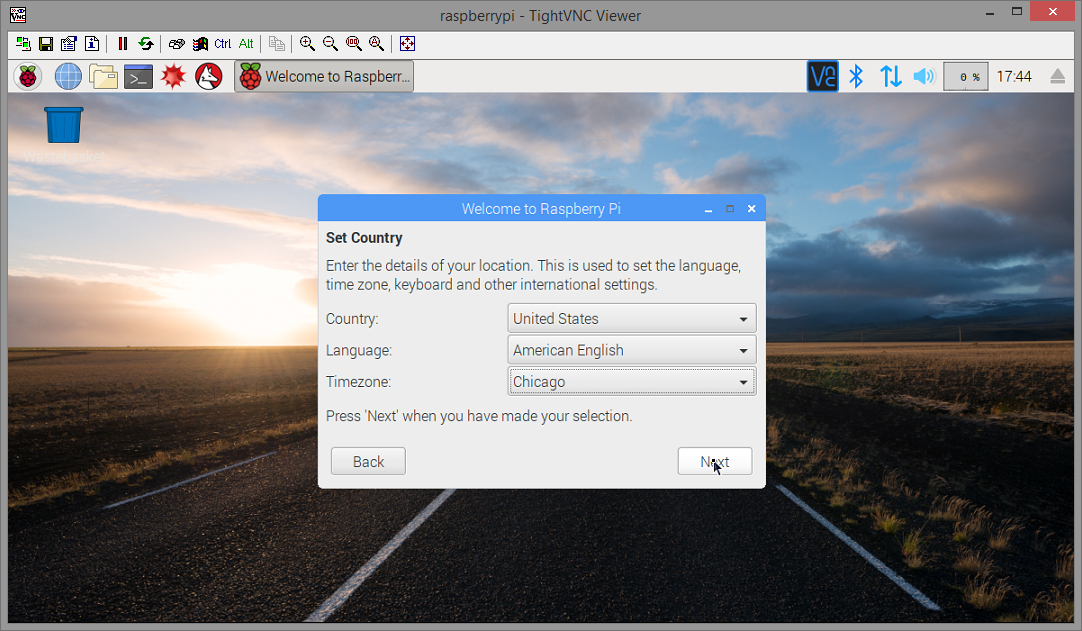Open the volume speaker control

pyautogui.click(x=924, y=77)
